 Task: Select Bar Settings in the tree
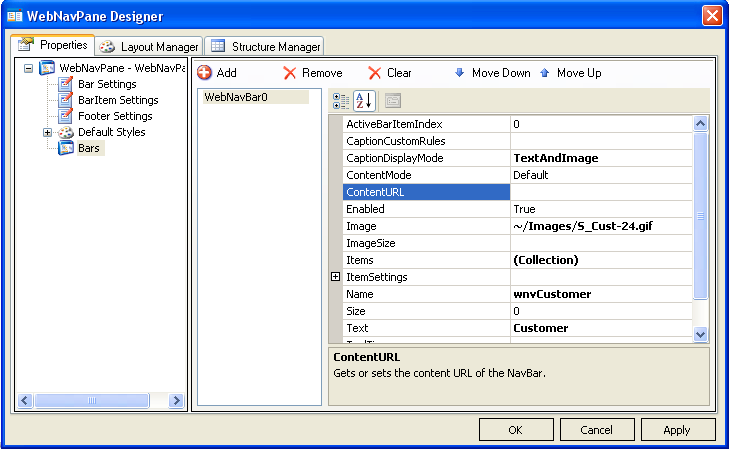click(107, 85)
